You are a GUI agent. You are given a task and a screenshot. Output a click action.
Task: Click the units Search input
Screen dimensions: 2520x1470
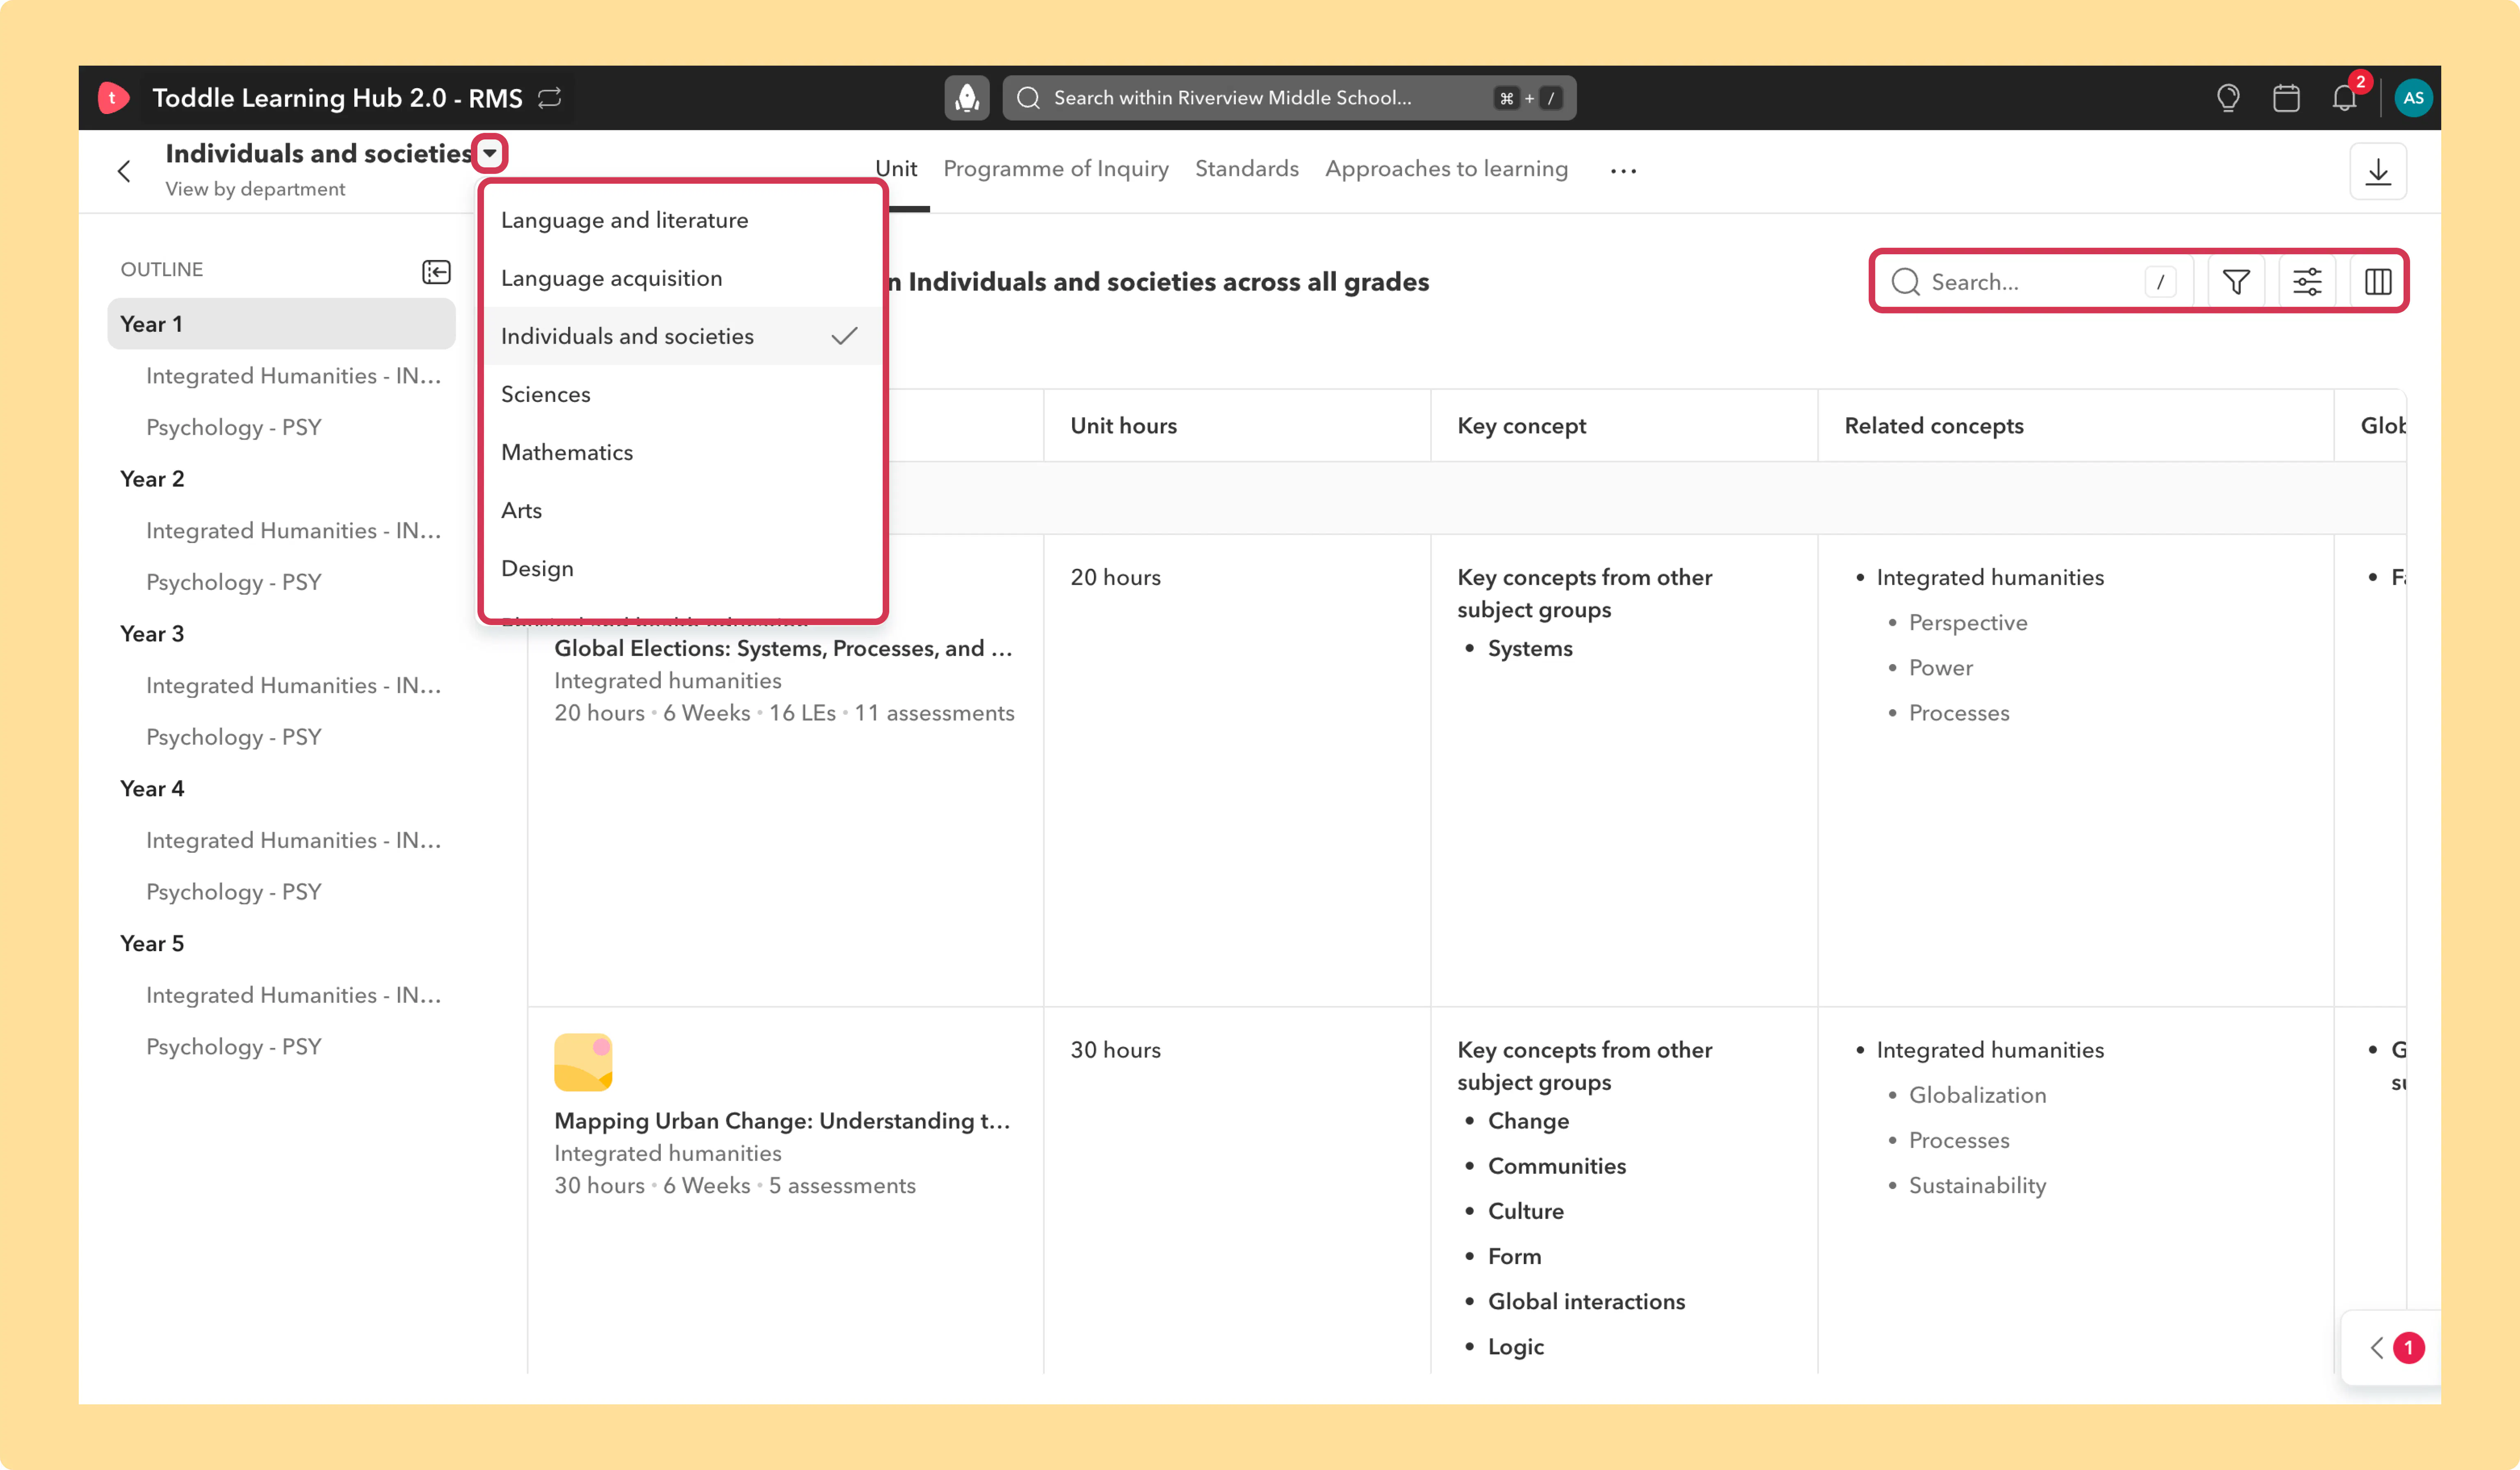[x=2033, y=282]
